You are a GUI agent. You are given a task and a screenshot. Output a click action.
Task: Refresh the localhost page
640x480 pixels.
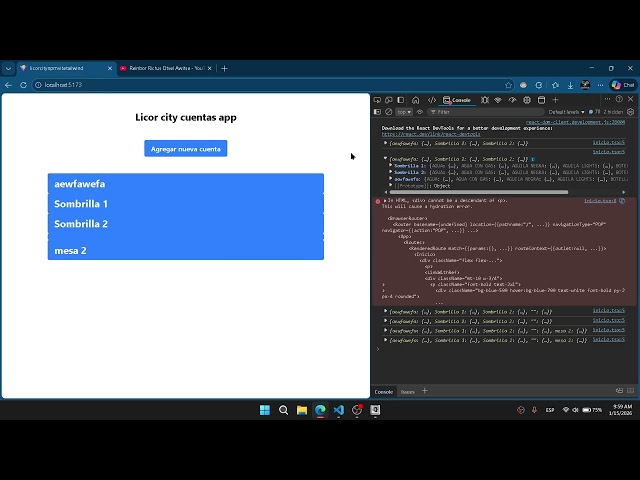point(23,85)
